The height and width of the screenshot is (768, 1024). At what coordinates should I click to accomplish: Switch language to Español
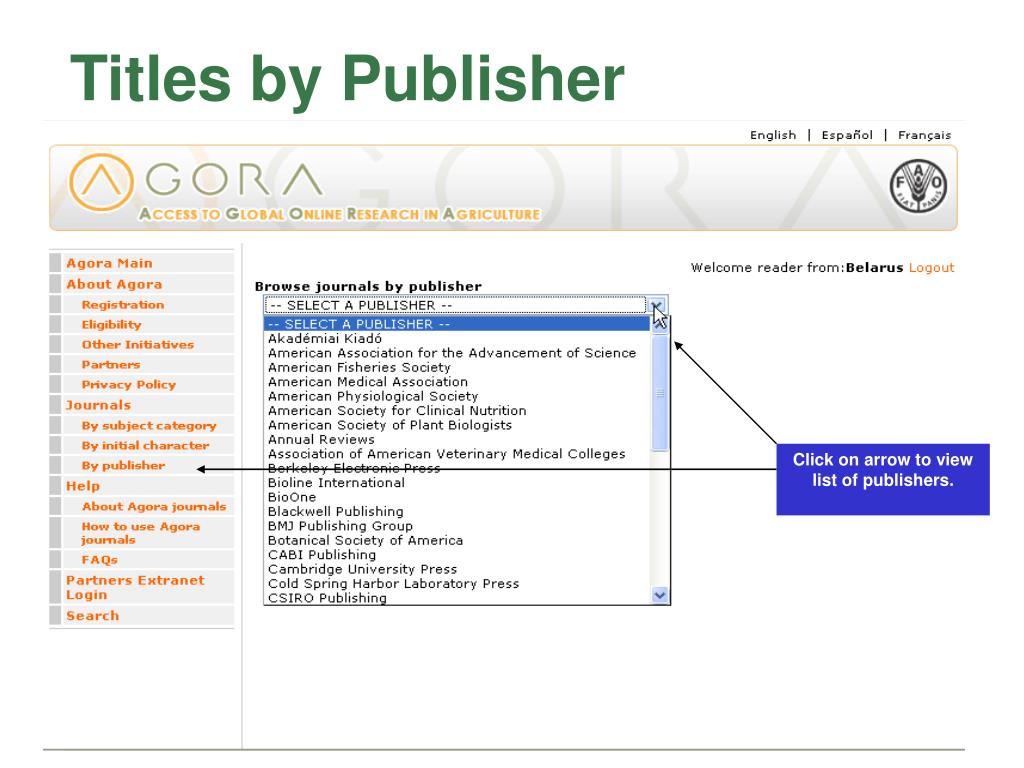pos(846,135)
